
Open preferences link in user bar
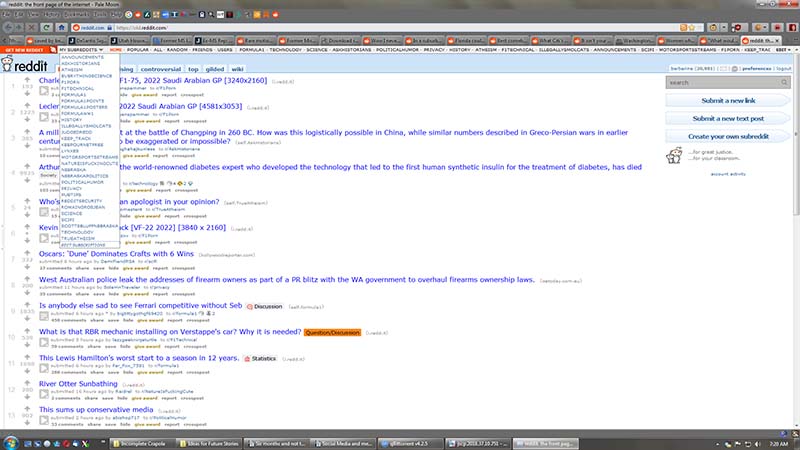tap(756, 68)
